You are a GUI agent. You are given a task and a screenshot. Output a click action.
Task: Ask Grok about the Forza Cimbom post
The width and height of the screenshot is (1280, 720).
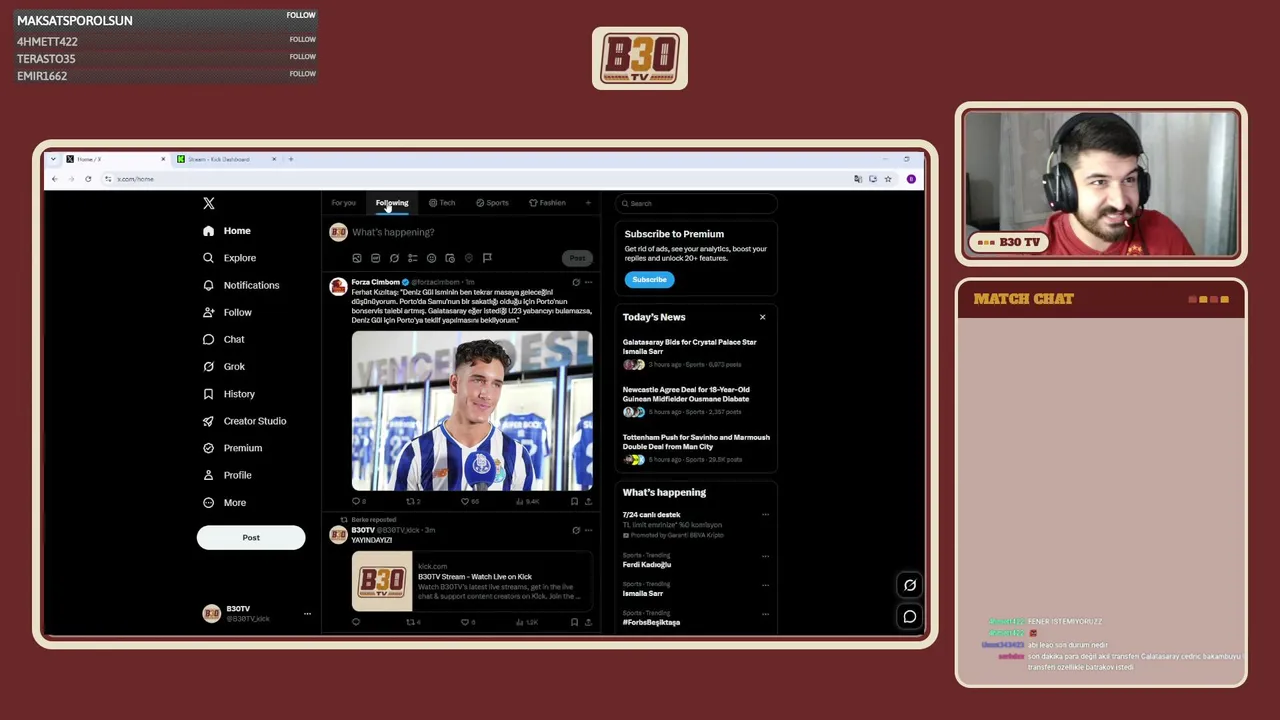click(575, 282)
